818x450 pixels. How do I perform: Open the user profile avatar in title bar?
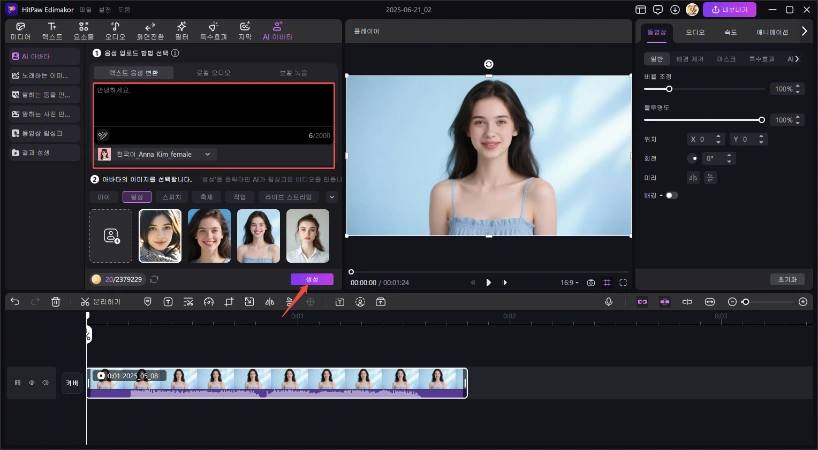[692, 9]
